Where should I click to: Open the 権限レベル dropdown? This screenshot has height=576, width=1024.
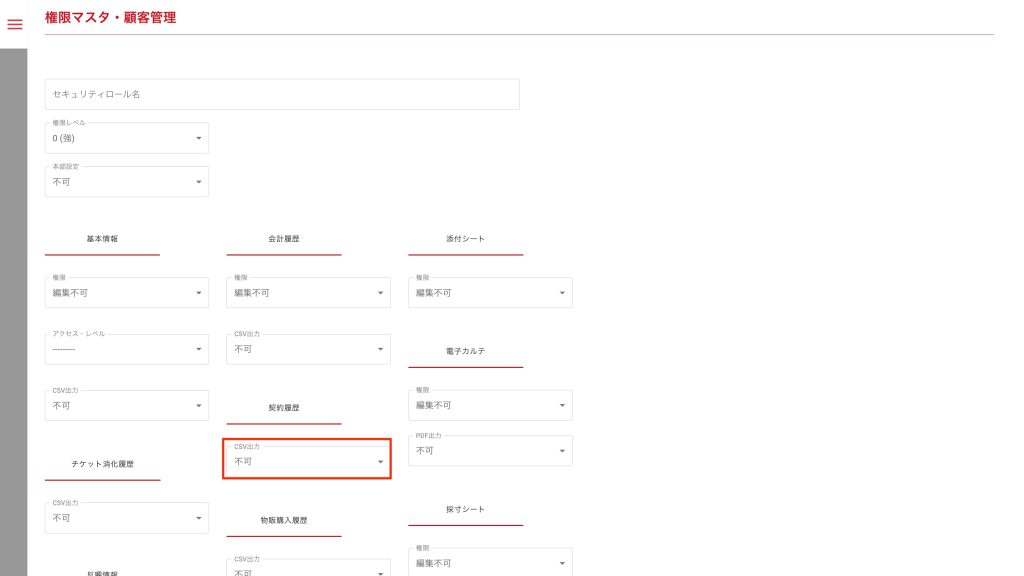(x=127, y=138)
